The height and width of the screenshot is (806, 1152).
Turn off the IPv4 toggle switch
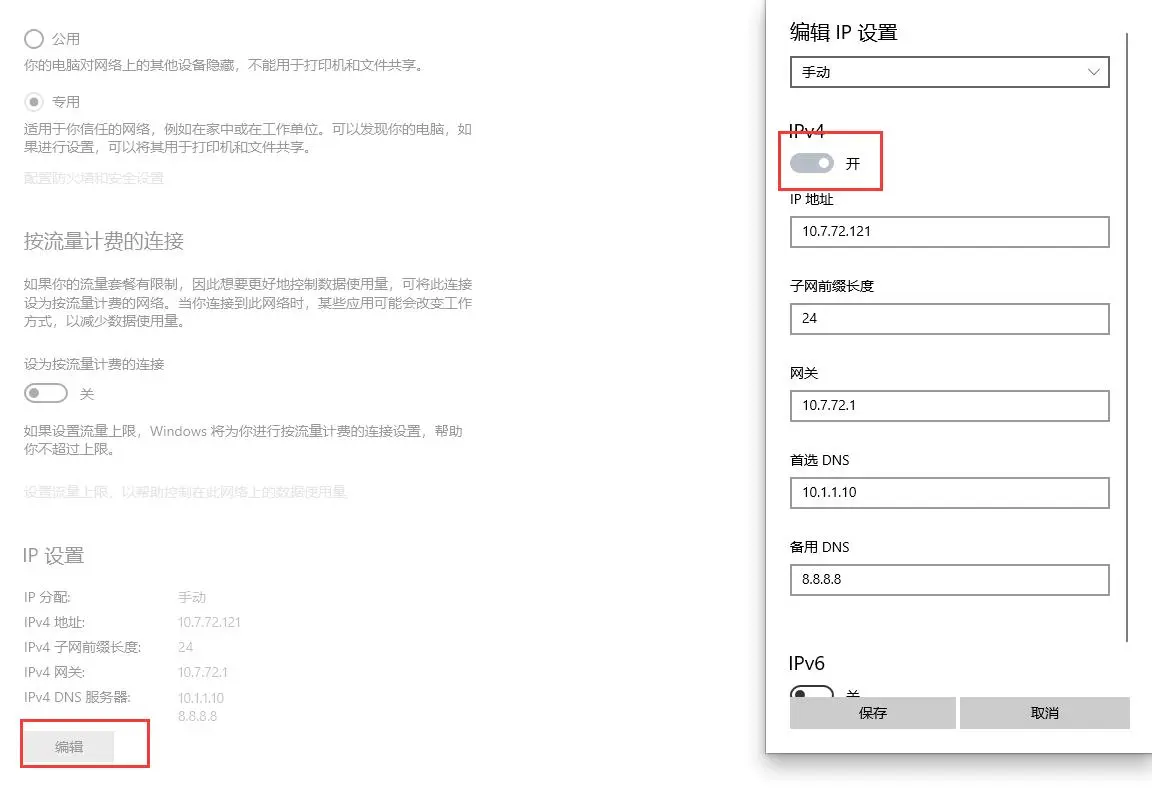pyautogui.click(x=811, y=163)
